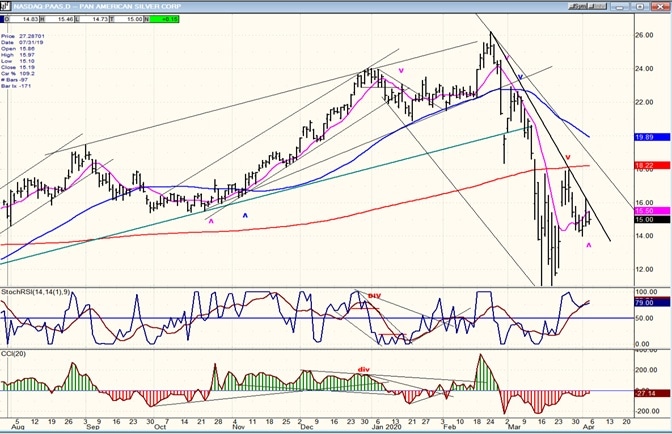Click the red v marker near late March high
The height and width of the screenshot is (434, 672).
click(x=568, y=158)
